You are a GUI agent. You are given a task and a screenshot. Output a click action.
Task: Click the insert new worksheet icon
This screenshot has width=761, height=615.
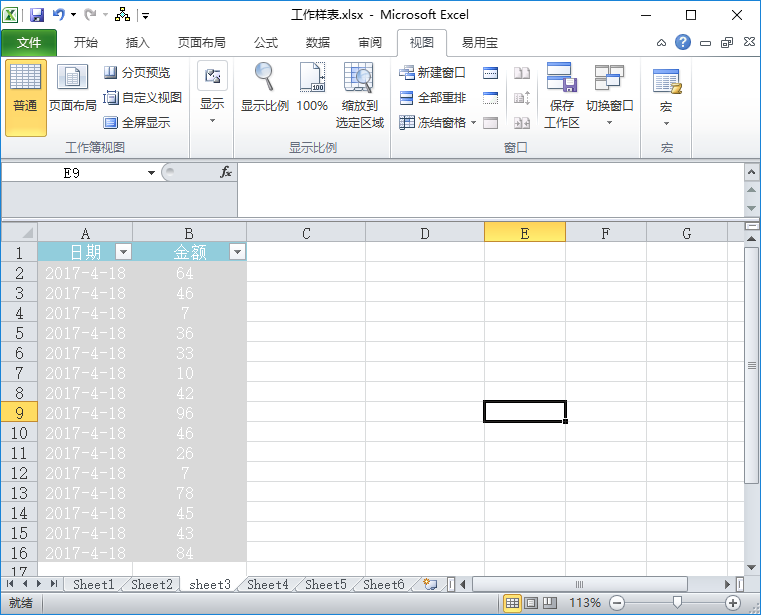pos(430,584)
